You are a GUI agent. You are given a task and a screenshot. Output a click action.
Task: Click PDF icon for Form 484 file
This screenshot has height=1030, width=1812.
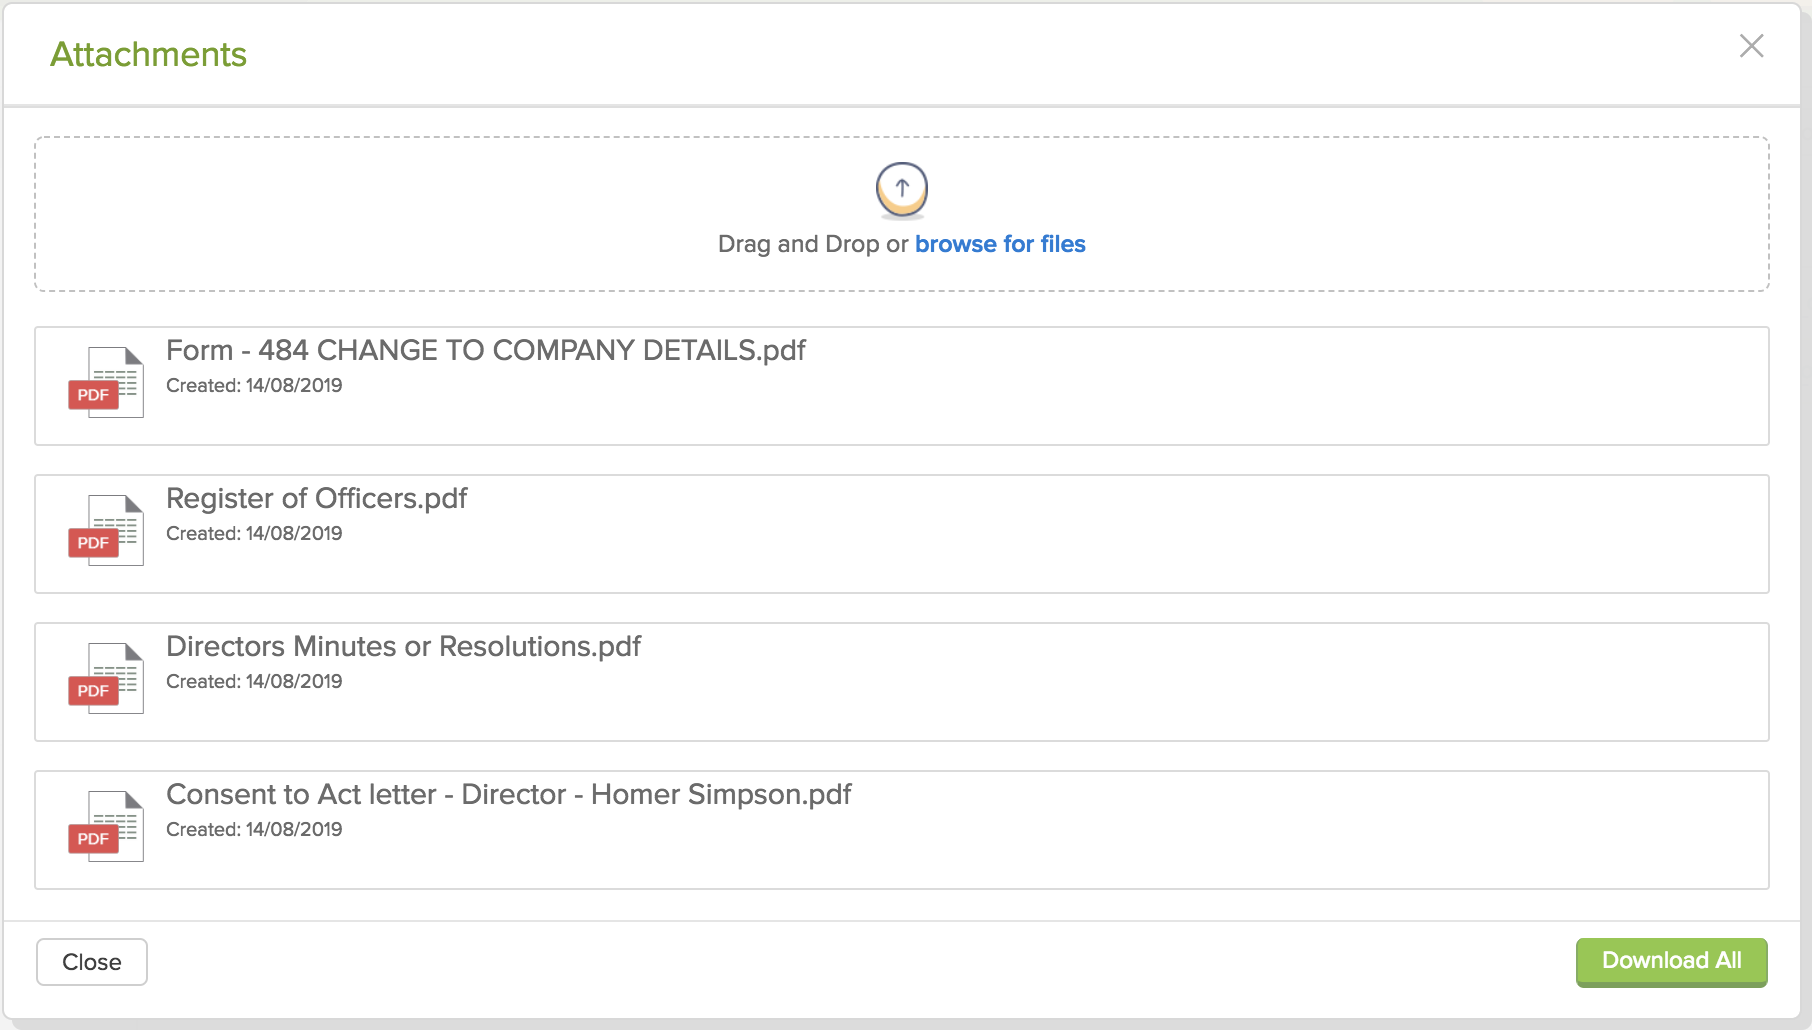point(106,382)
